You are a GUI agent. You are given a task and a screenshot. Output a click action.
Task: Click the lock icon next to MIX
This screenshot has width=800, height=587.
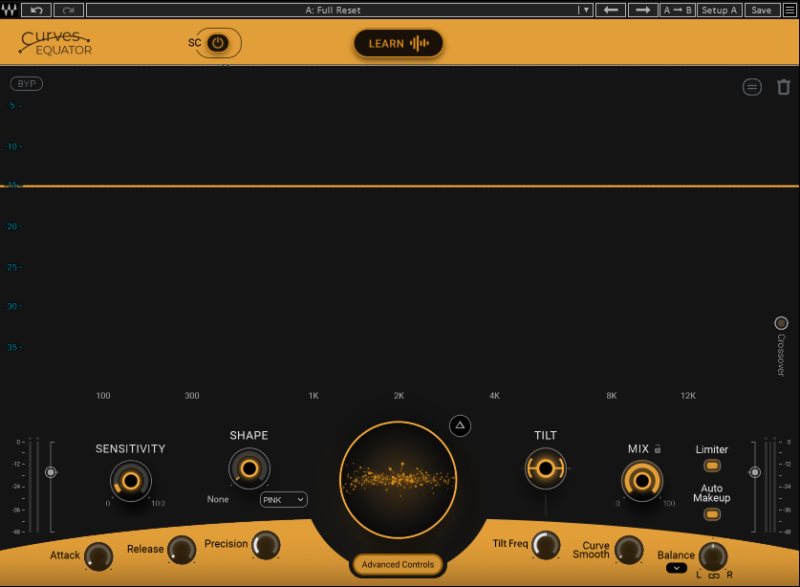coord(658,450)
